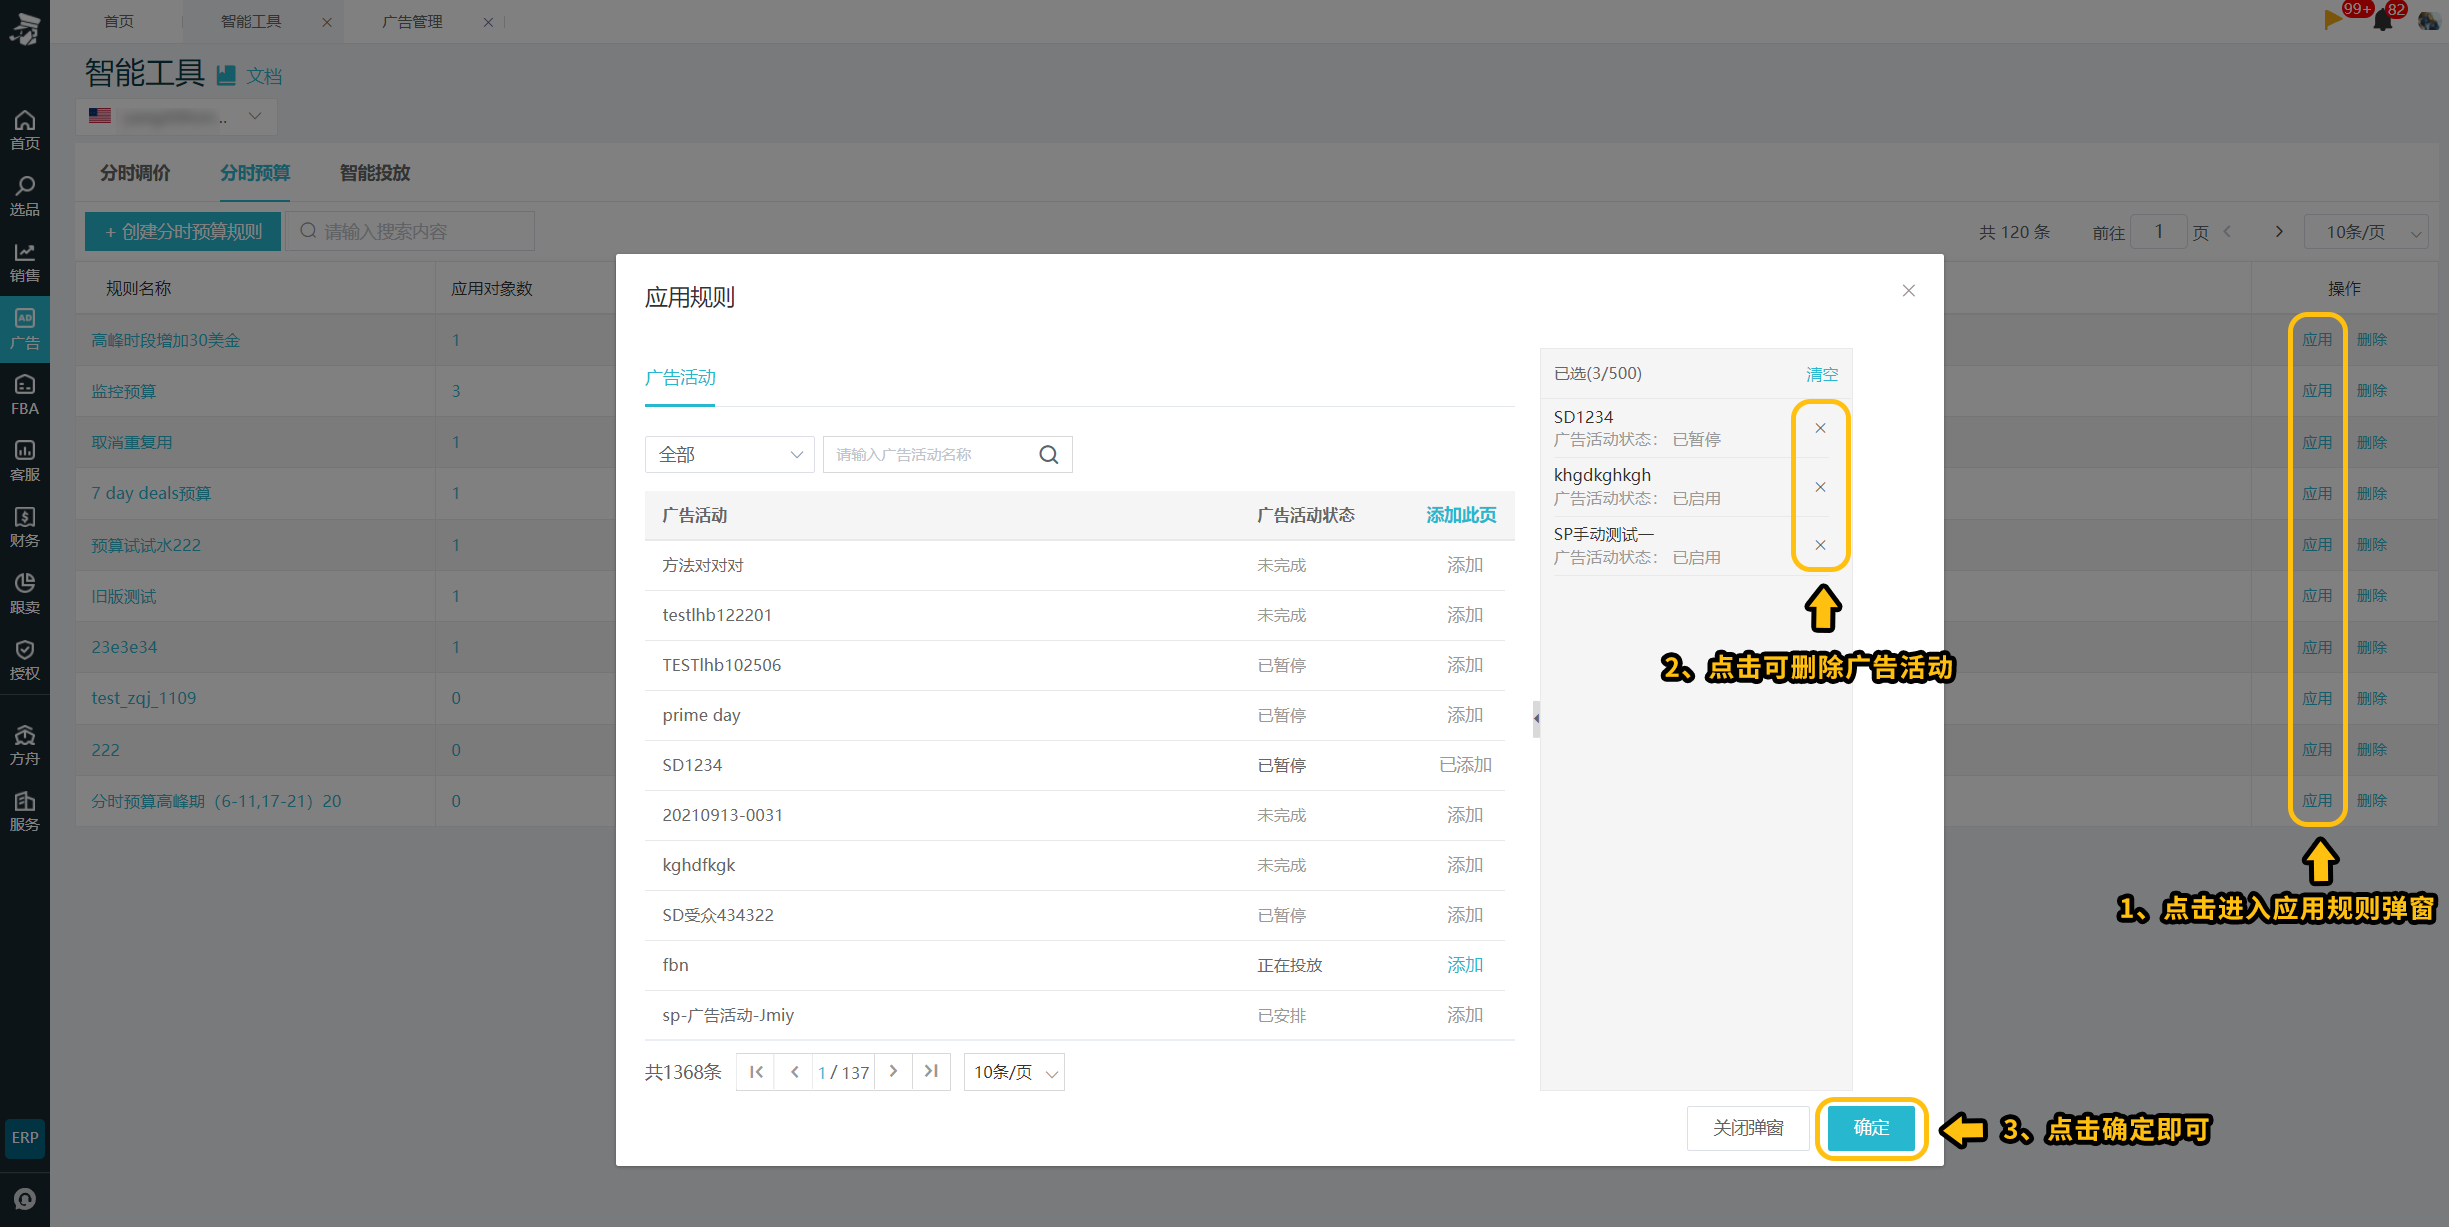Go to first page of campaign list
2449x1227 pixels.
tap(756, 1072)
